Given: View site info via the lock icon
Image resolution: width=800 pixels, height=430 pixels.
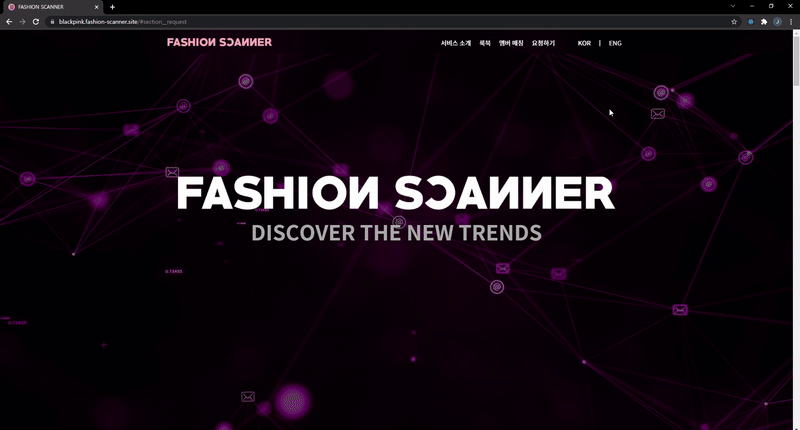Looking at the screenshot, I should 52,22.
